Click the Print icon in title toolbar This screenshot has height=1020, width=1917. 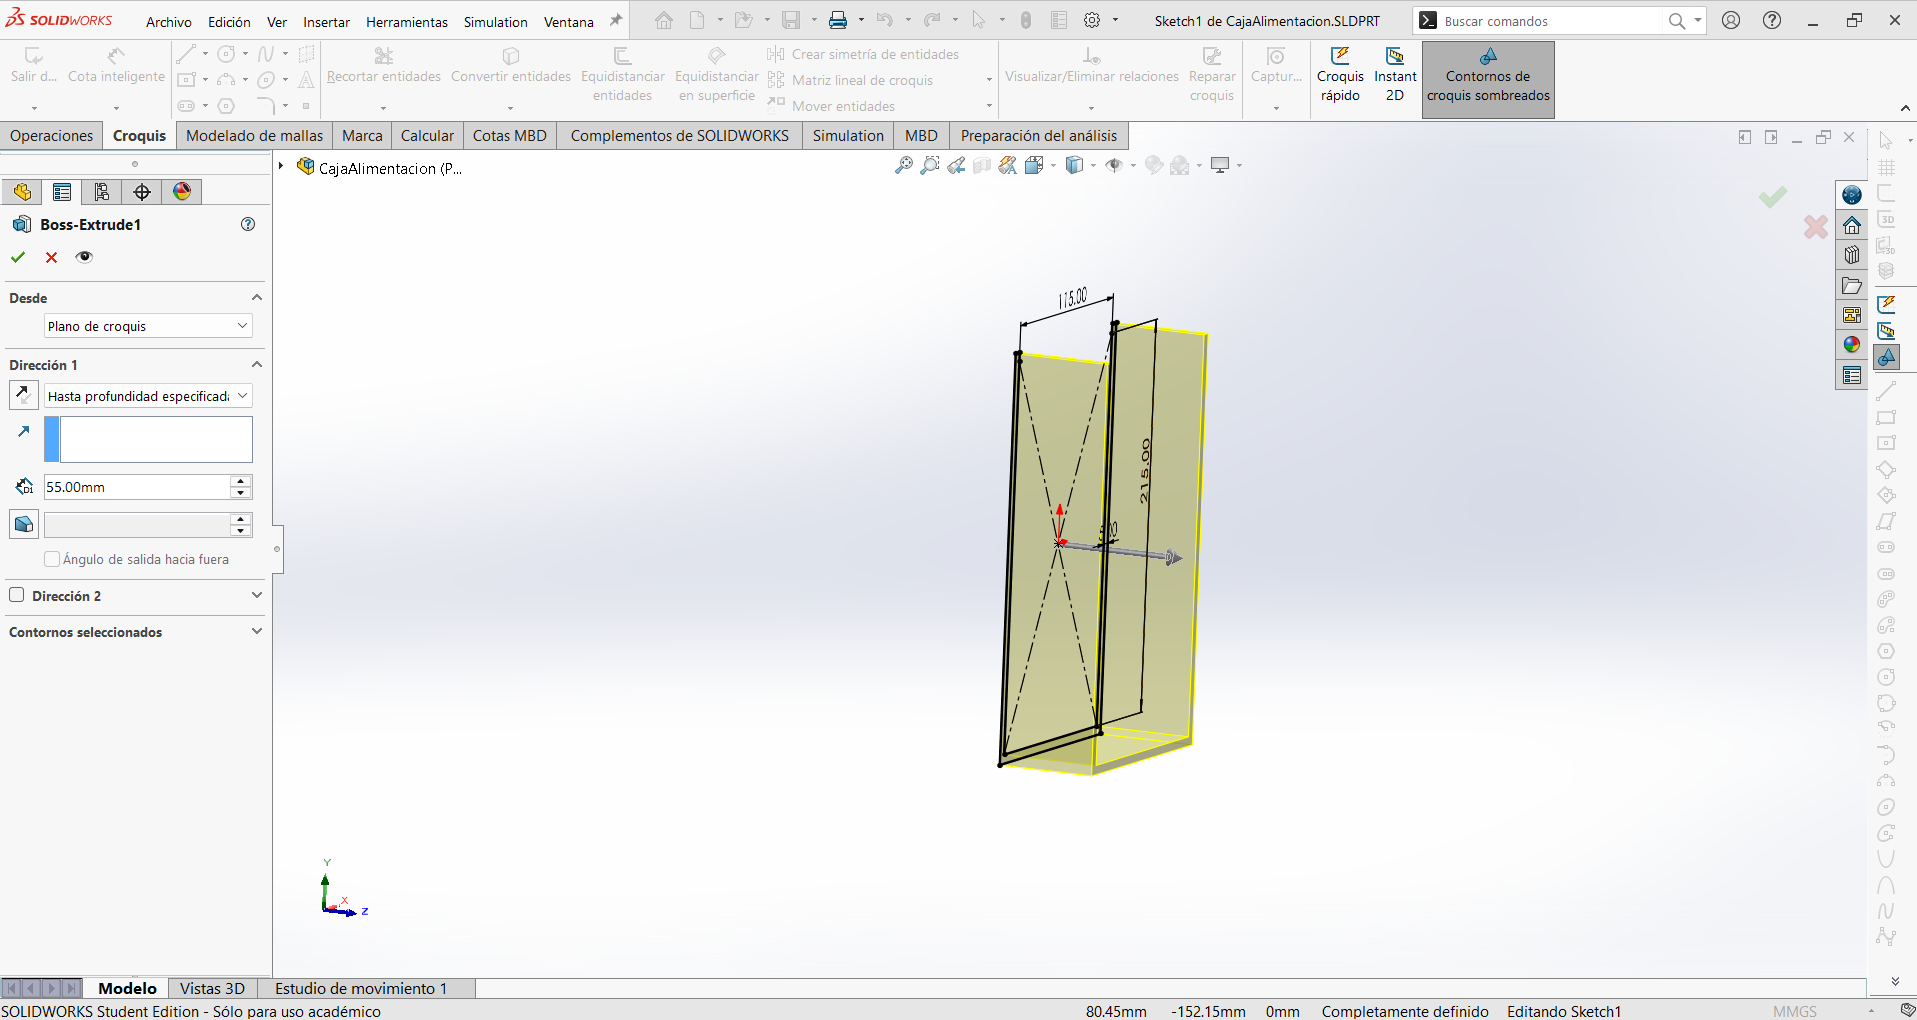838,20
